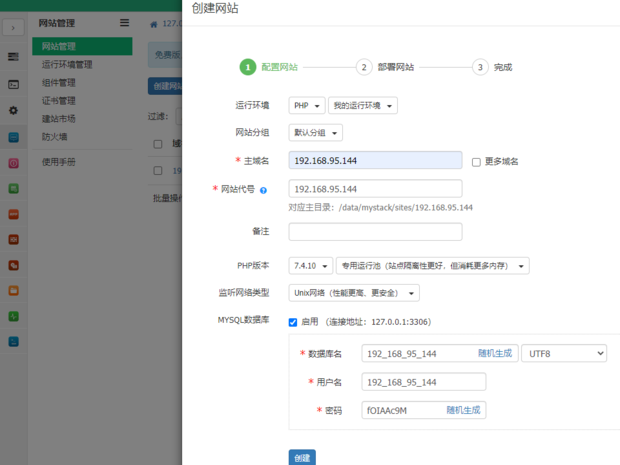This screenshot has width=620, height=465.
Task: Select the green square sidebar icon below pink
Action: click(13, 189)
